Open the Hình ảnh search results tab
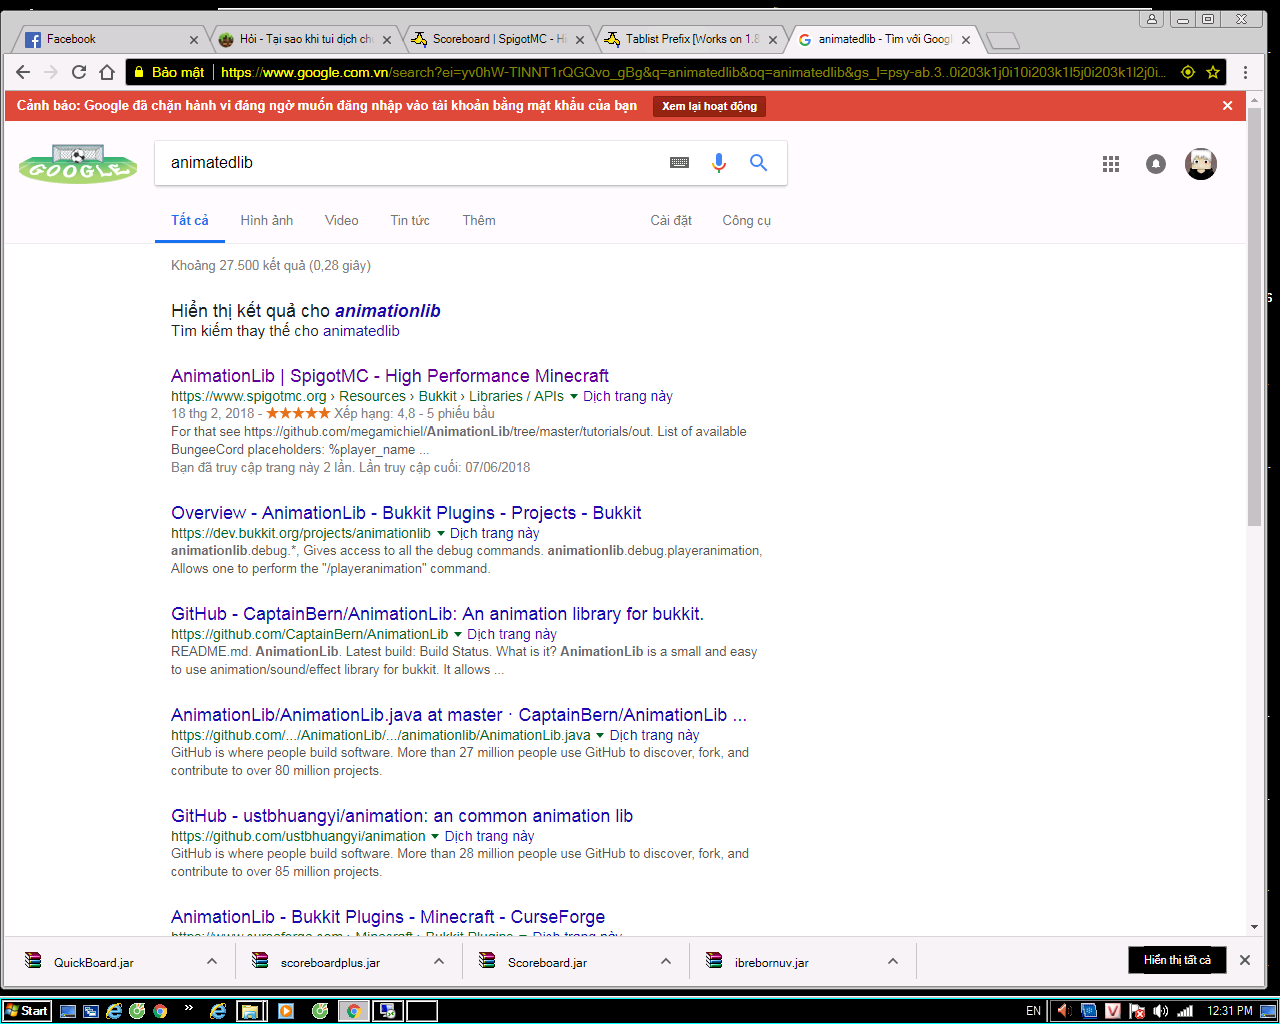The width and height of the screenshot is (1280, 1024). 266,220
